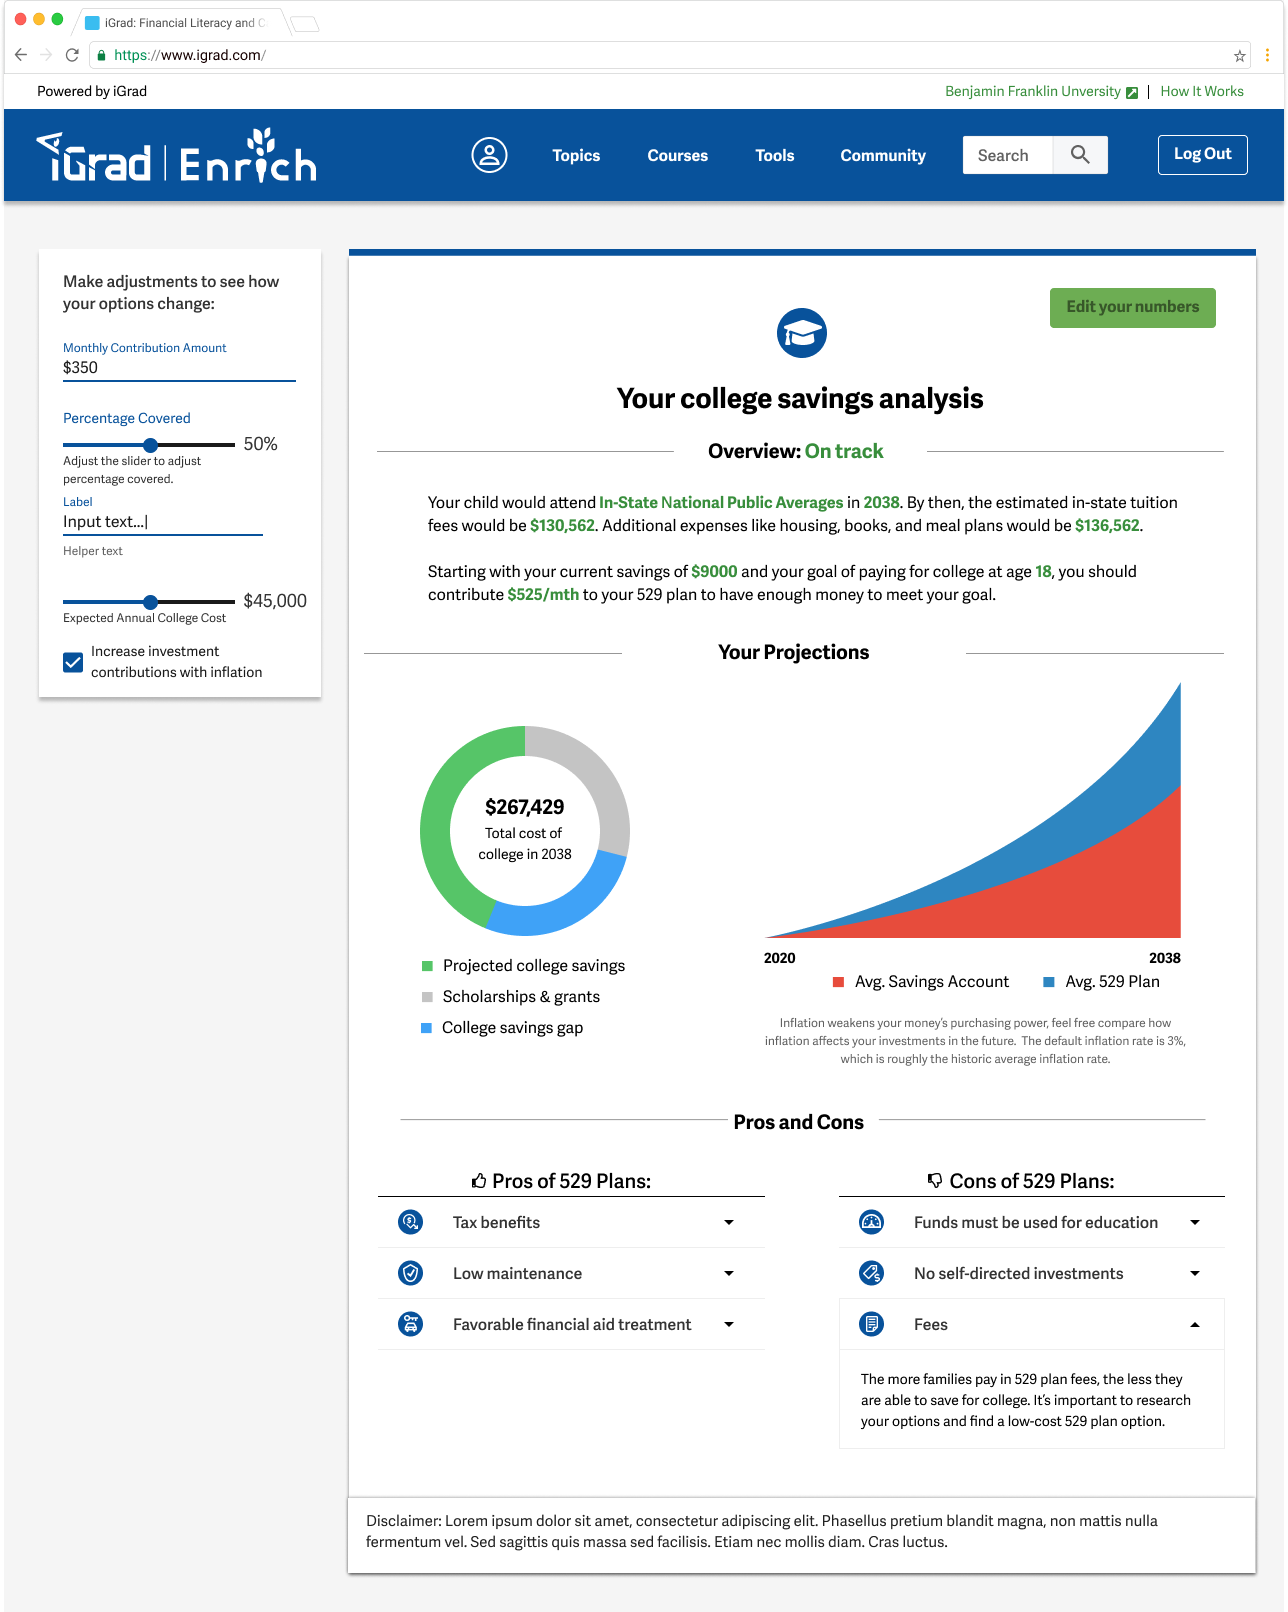Click the blue College savings gap legend square
This screenshot has width=1288, height=1612.
point(427,1028)
